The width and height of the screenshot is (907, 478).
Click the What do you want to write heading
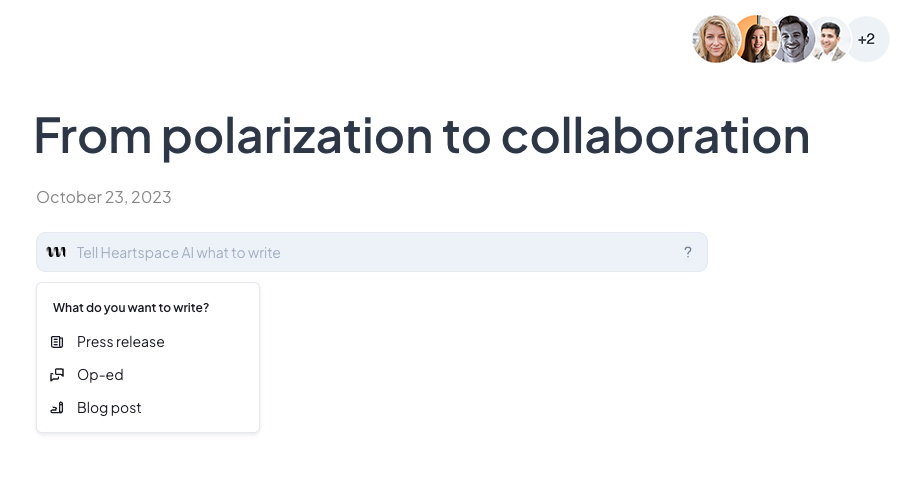coord(131,308)
